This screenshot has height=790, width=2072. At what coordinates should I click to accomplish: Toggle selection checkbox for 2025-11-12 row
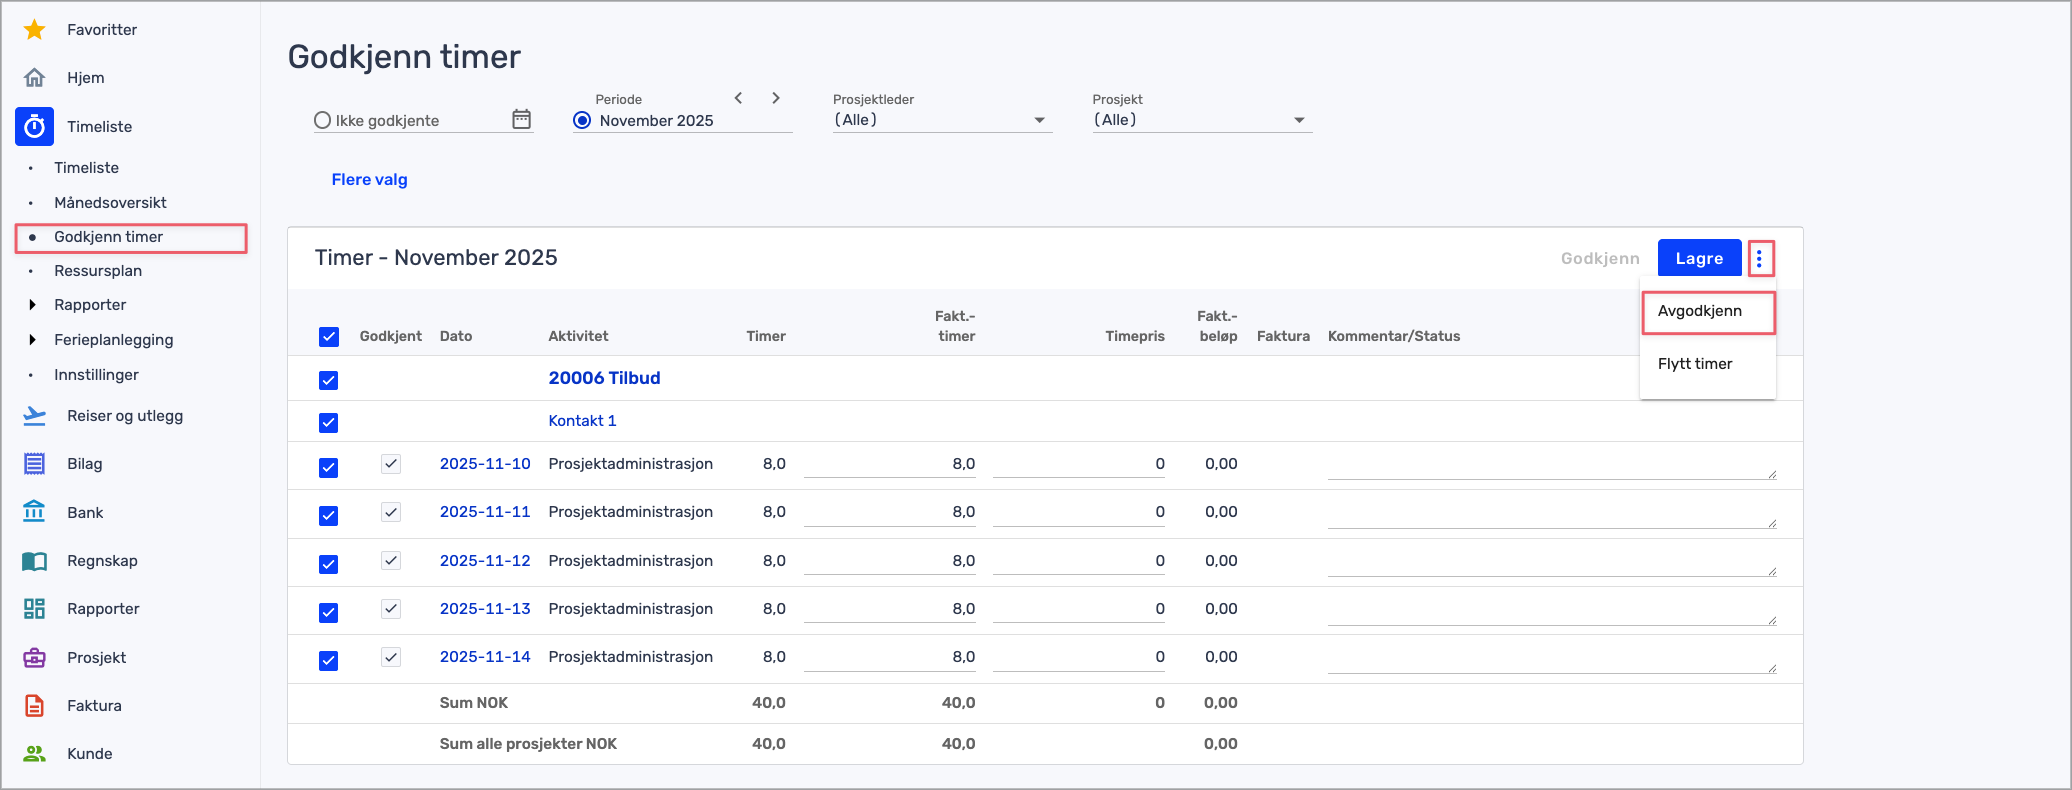coord(329,564)
